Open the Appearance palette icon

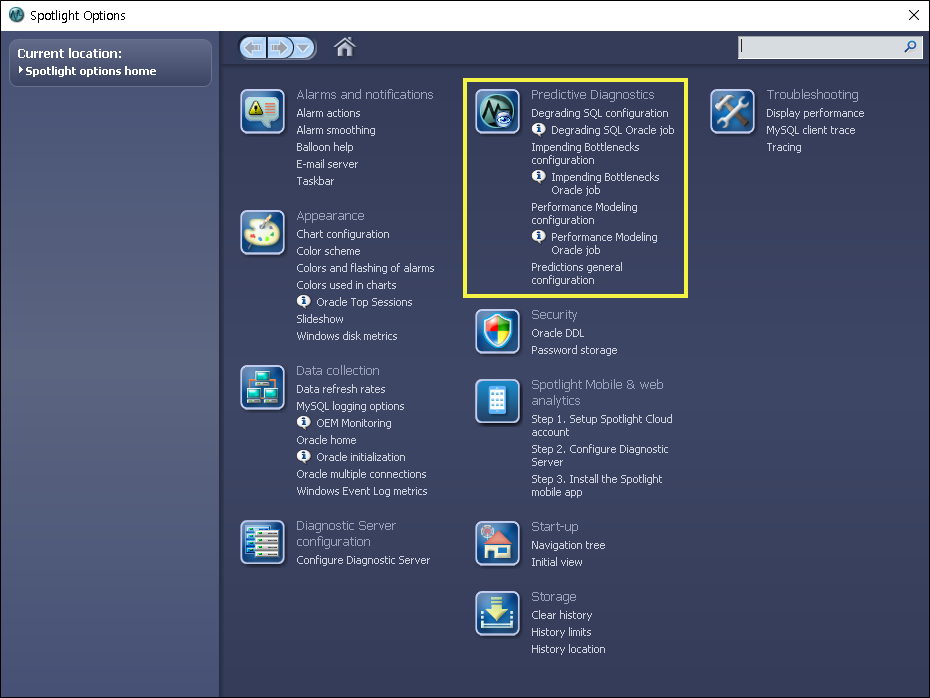pos(262,232)
